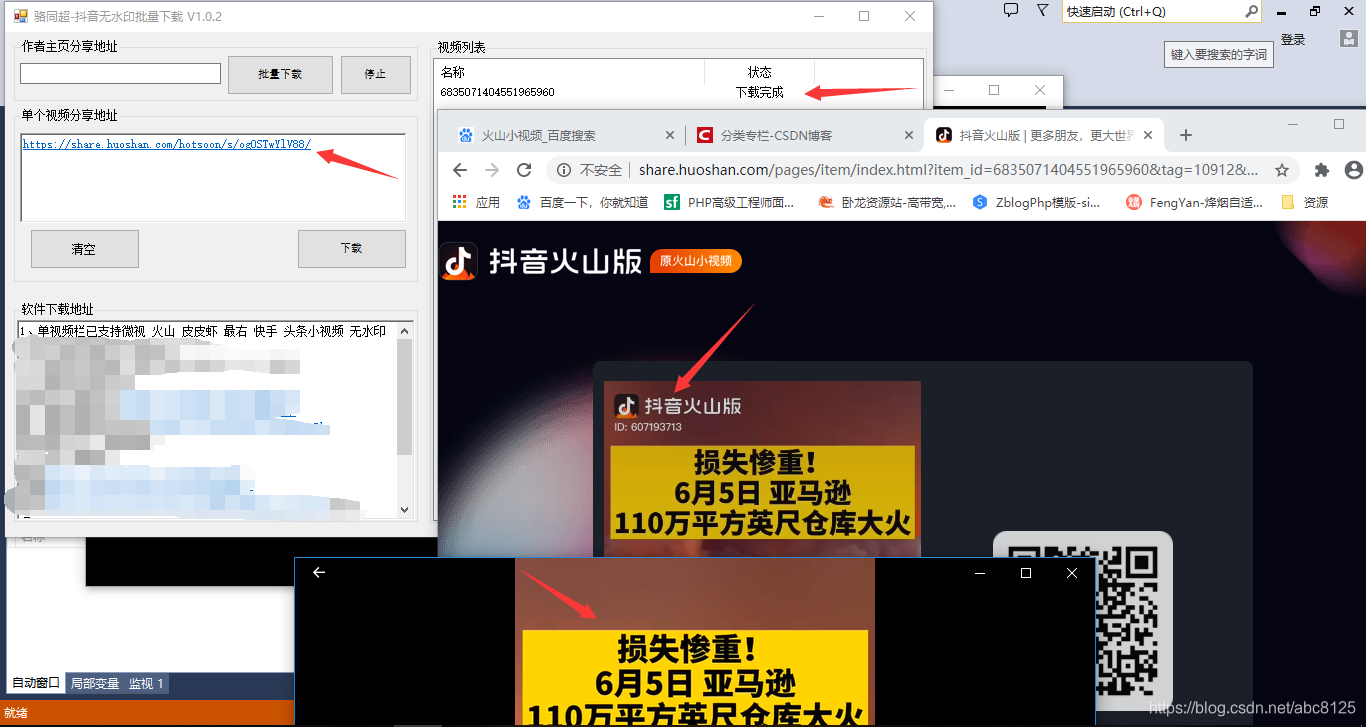Click 登录 sign-in in Visual Studio

(x=1293, y=39)
